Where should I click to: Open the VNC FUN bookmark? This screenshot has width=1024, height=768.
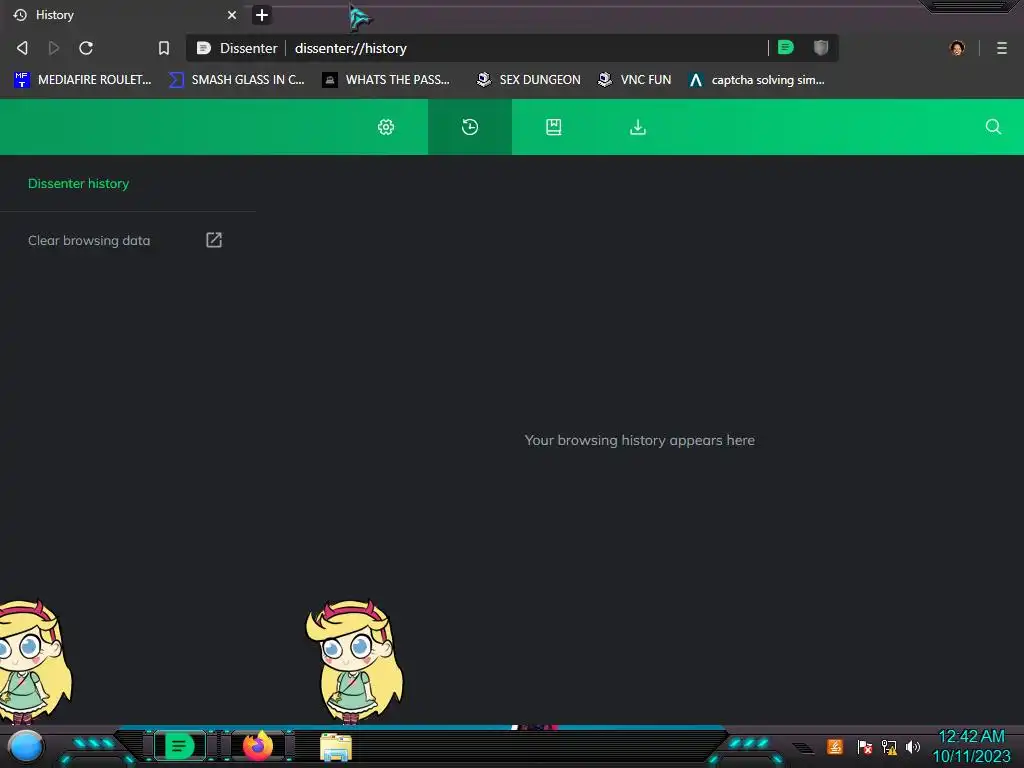(x=635, y=80)
